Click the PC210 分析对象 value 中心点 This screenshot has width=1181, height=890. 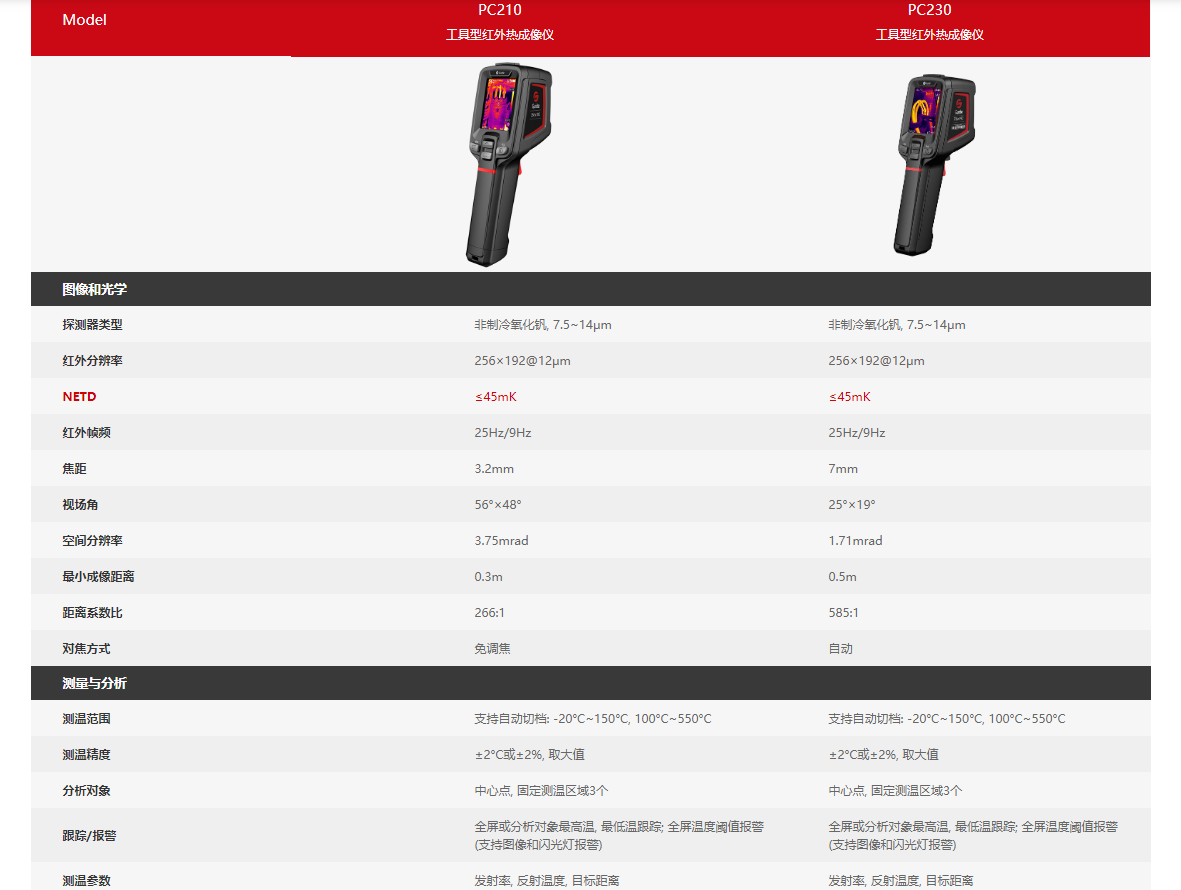click(x=541, y=791)
